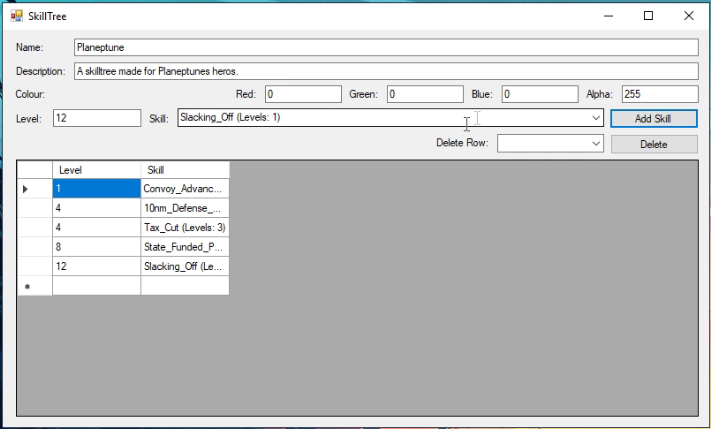Select the 10nm_Defense_... skill cell
711x429 pixels.
(185, 208)
